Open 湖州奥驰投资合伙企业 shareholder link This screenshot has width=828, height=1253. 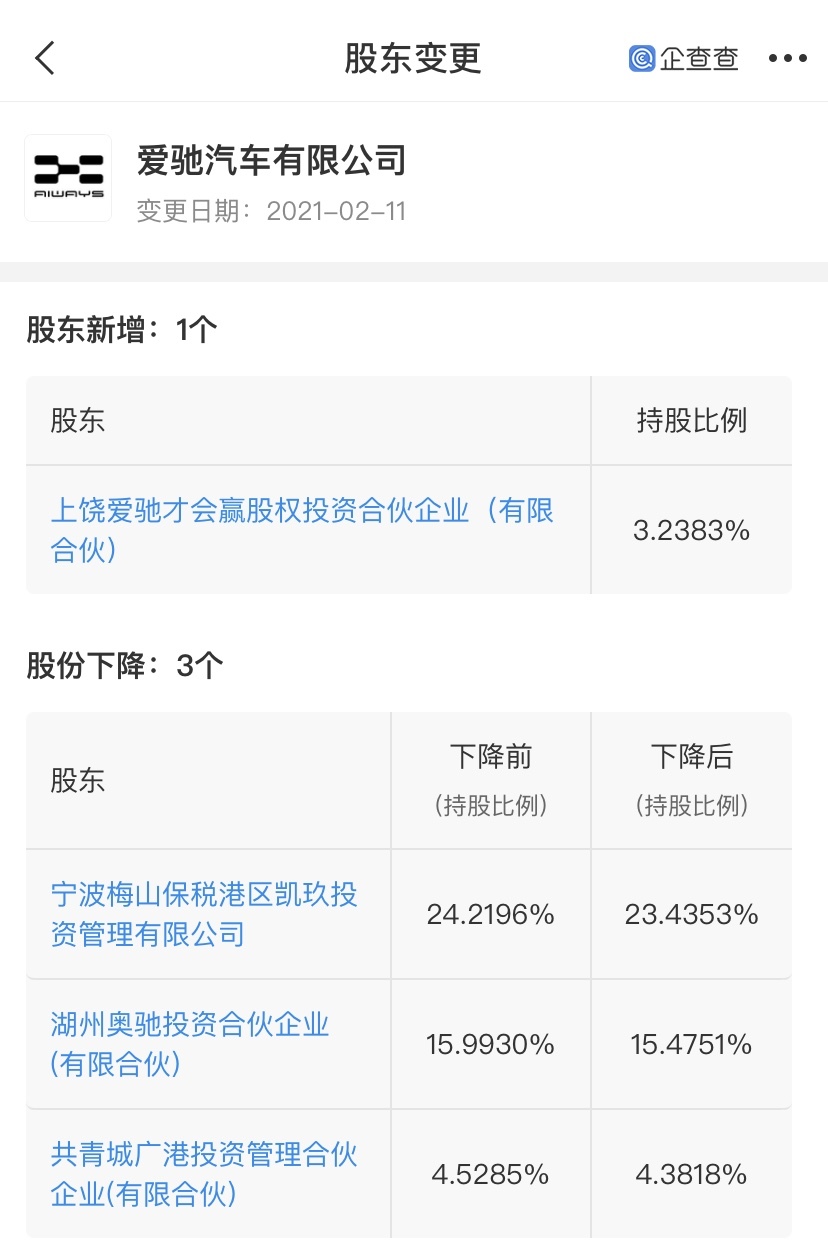(x=190, y=1044)
